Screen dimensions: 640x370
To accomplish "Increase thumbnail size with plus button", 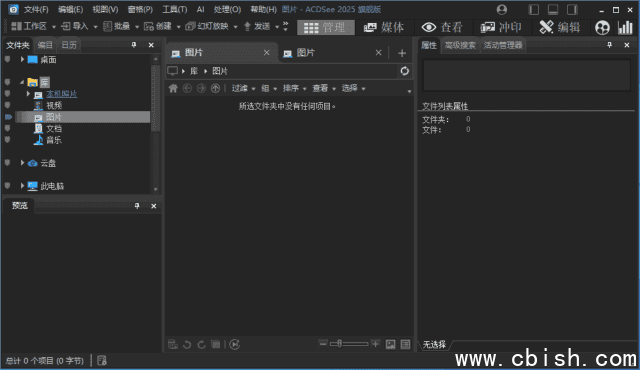I will 376,344.
